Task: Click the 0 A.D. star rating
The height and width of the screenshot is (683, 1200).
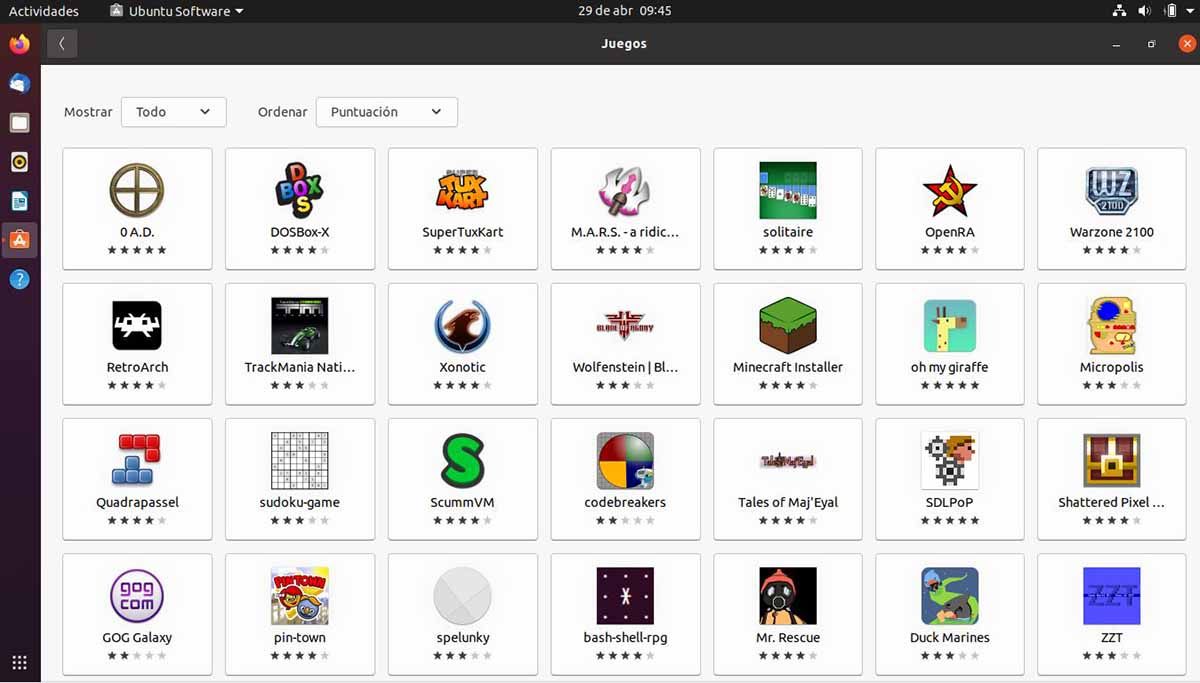Action: 137,250
